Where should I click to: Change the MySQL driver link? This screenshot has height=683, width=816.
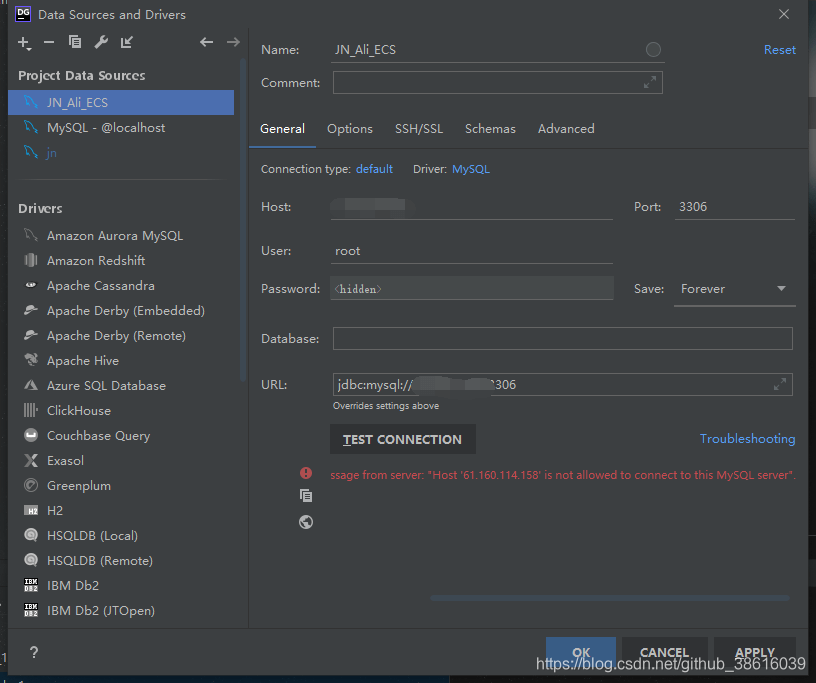pos(471,169)
